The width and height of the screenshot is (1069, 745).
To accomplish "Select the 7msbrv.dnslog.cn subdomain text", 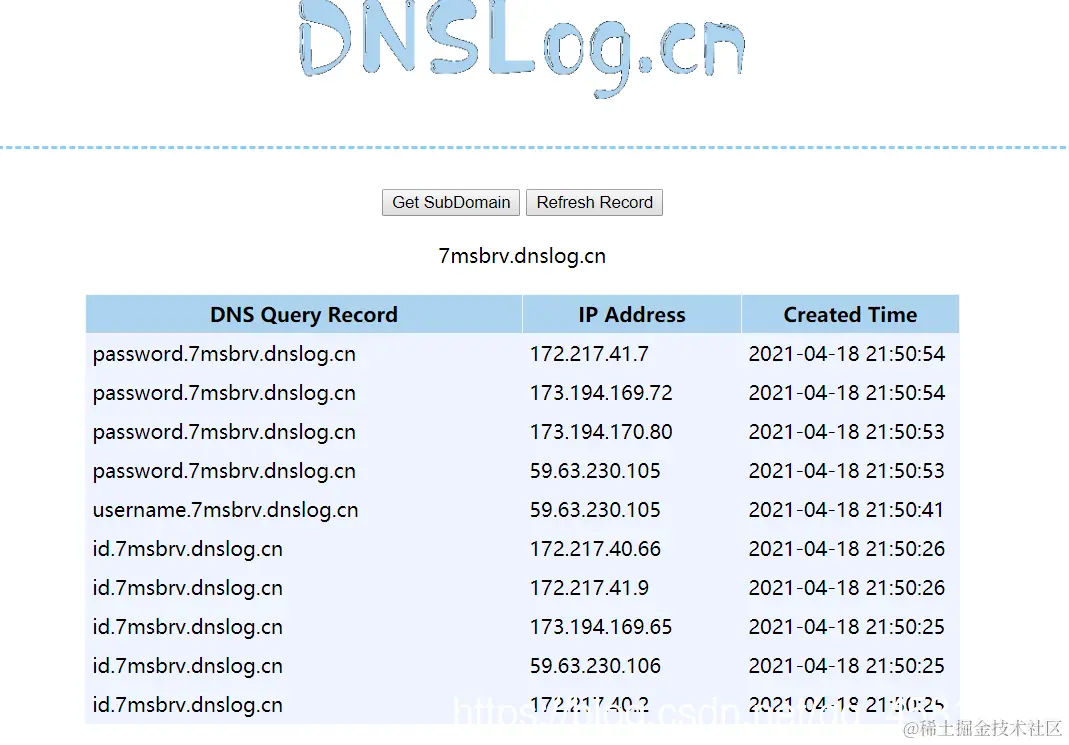I will pos(522,256).
